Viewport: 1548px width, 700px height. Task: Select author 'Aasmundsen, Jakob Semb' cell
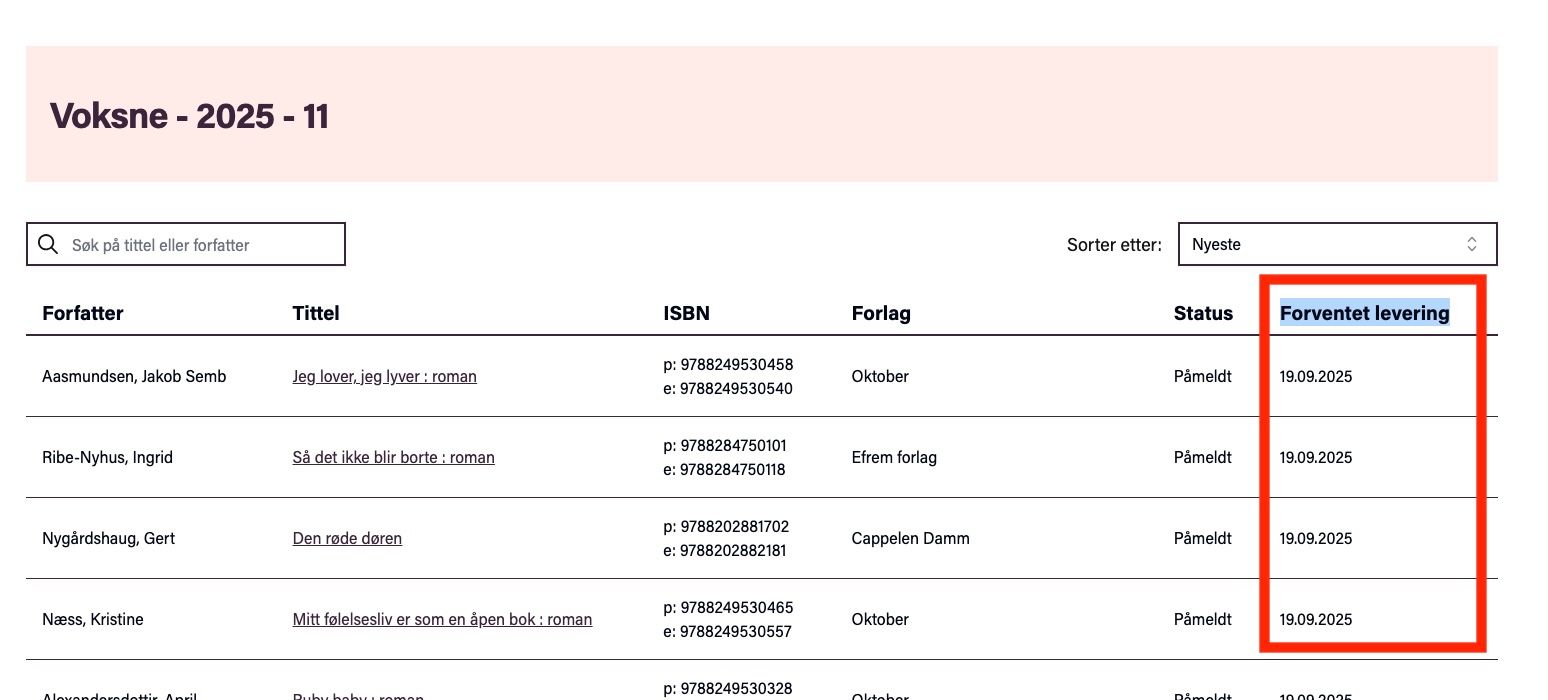coord(134,377)
